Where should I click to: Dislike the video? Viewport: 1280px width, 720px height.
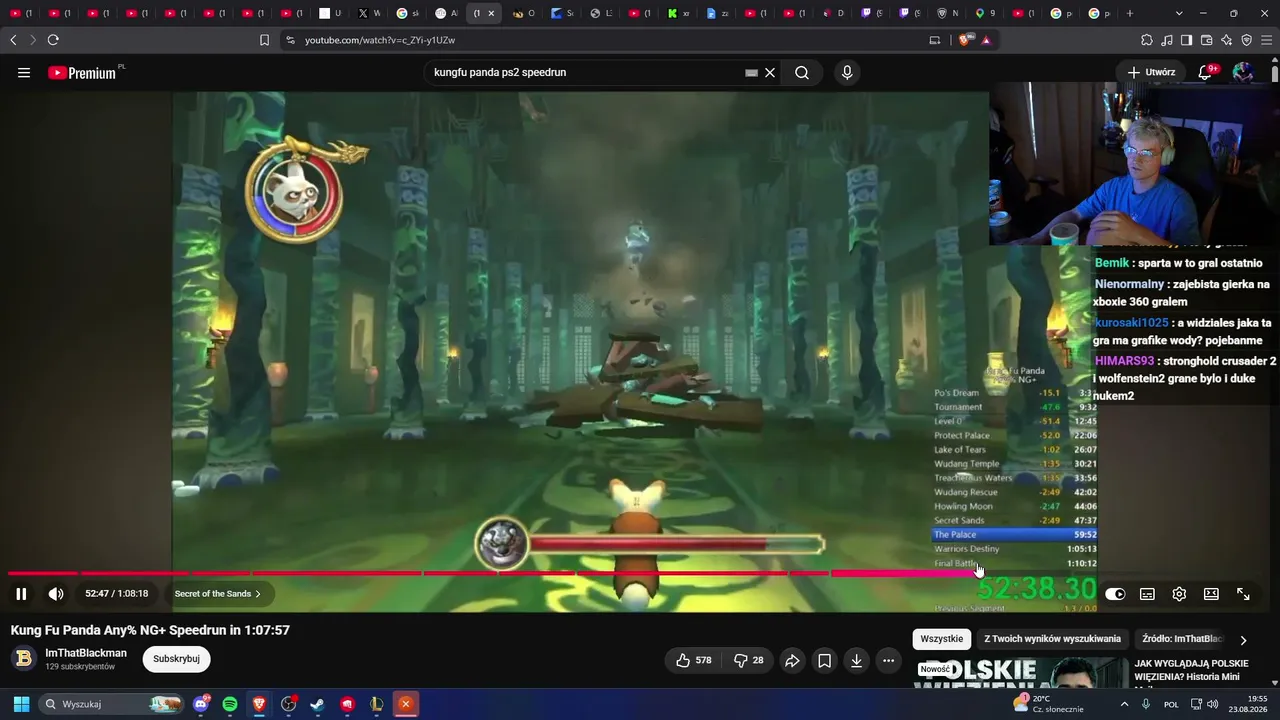[x=749, y=660]
